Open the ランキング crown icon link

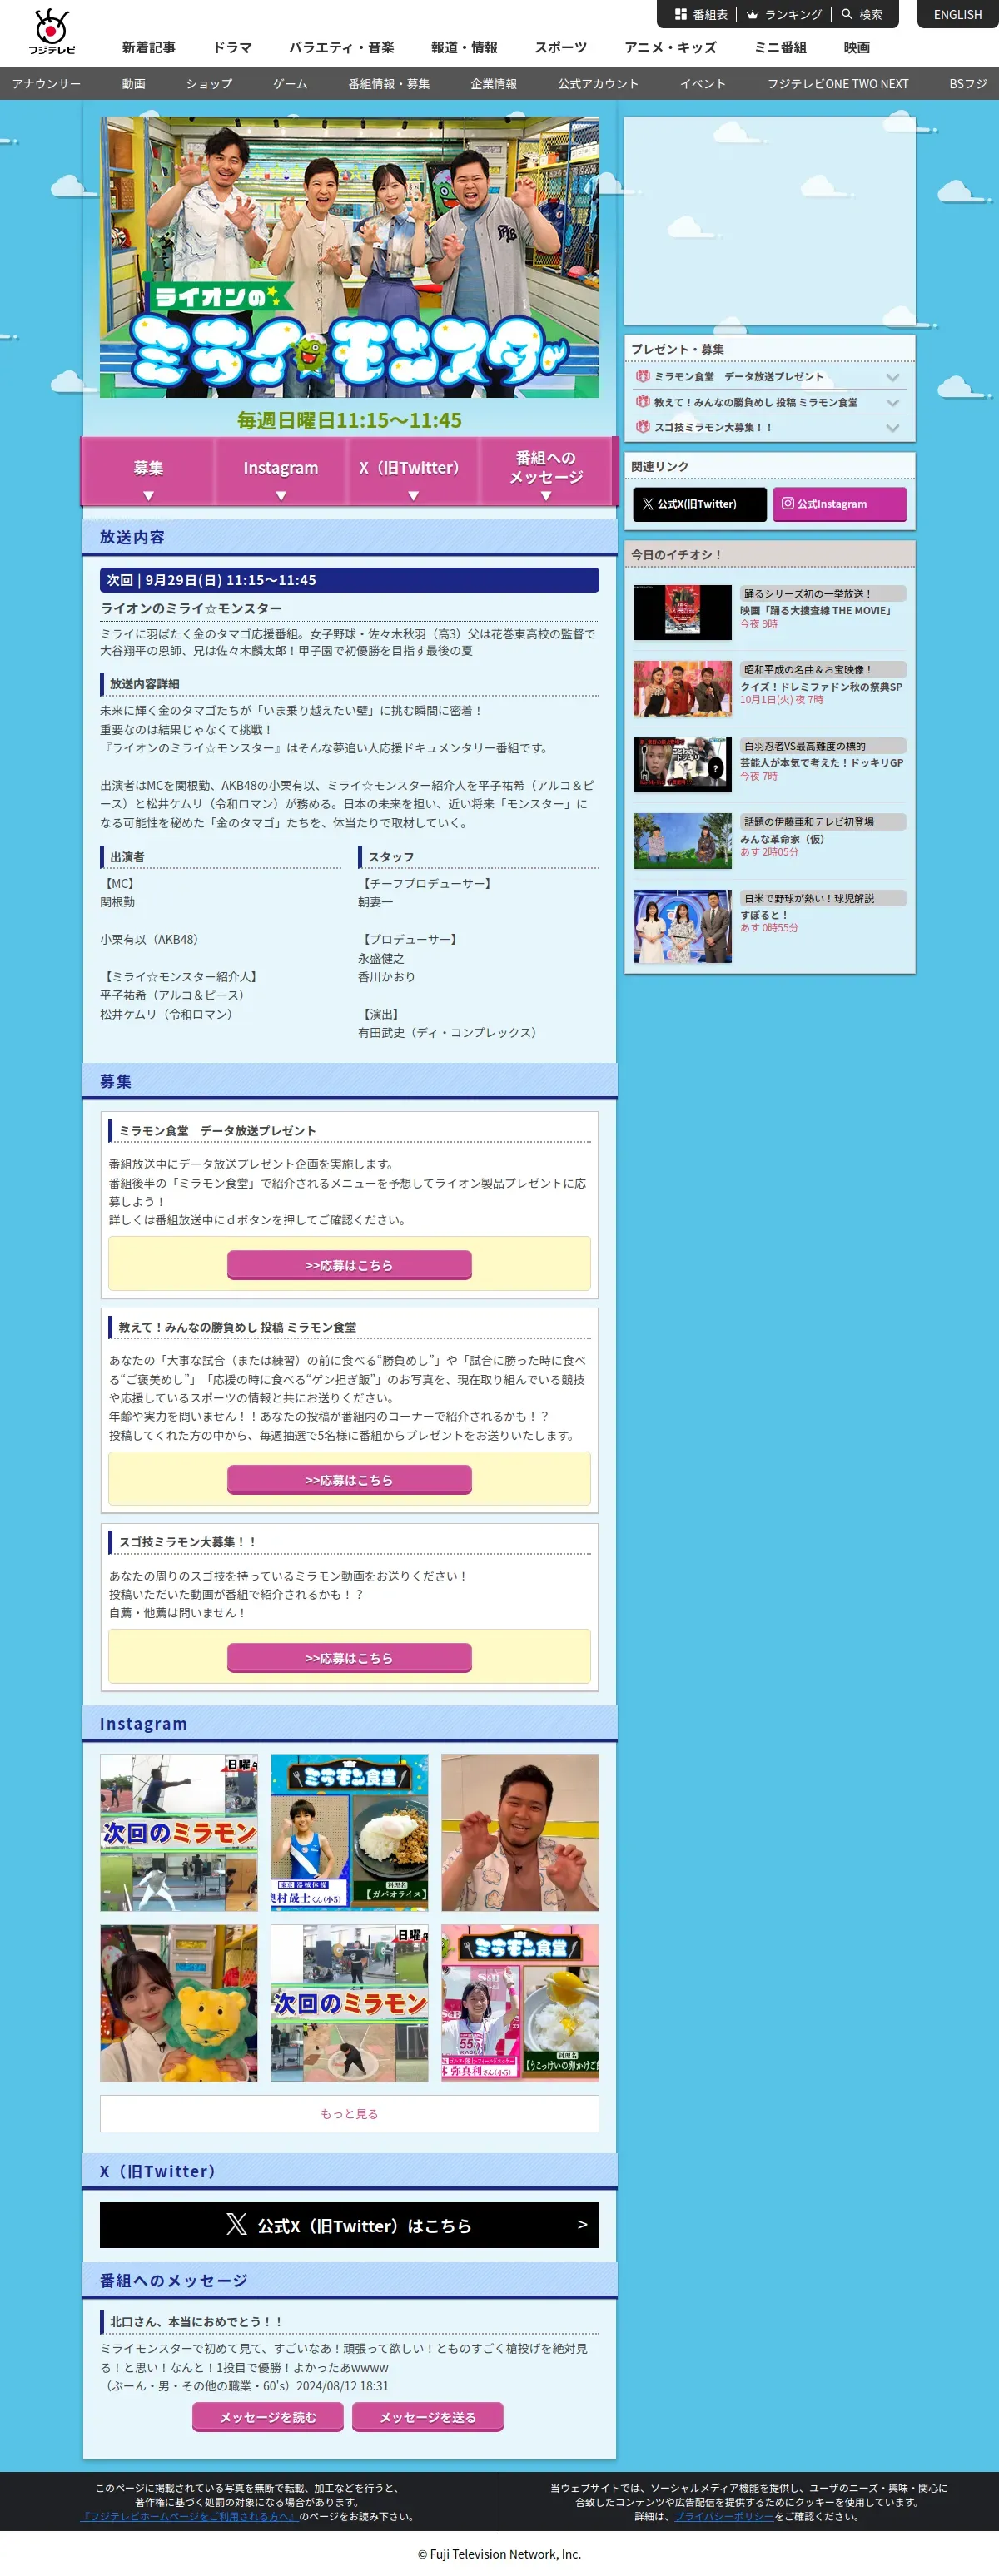[x=785, y=15]
